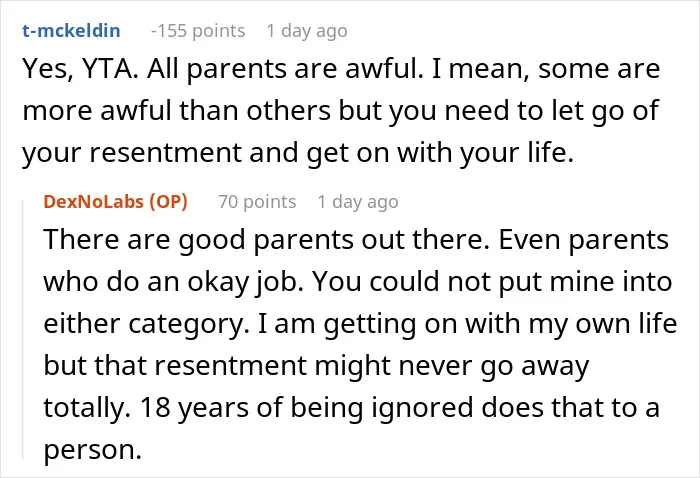Click the '(OP)' tag beside DexNoLabs

(168, 202)
